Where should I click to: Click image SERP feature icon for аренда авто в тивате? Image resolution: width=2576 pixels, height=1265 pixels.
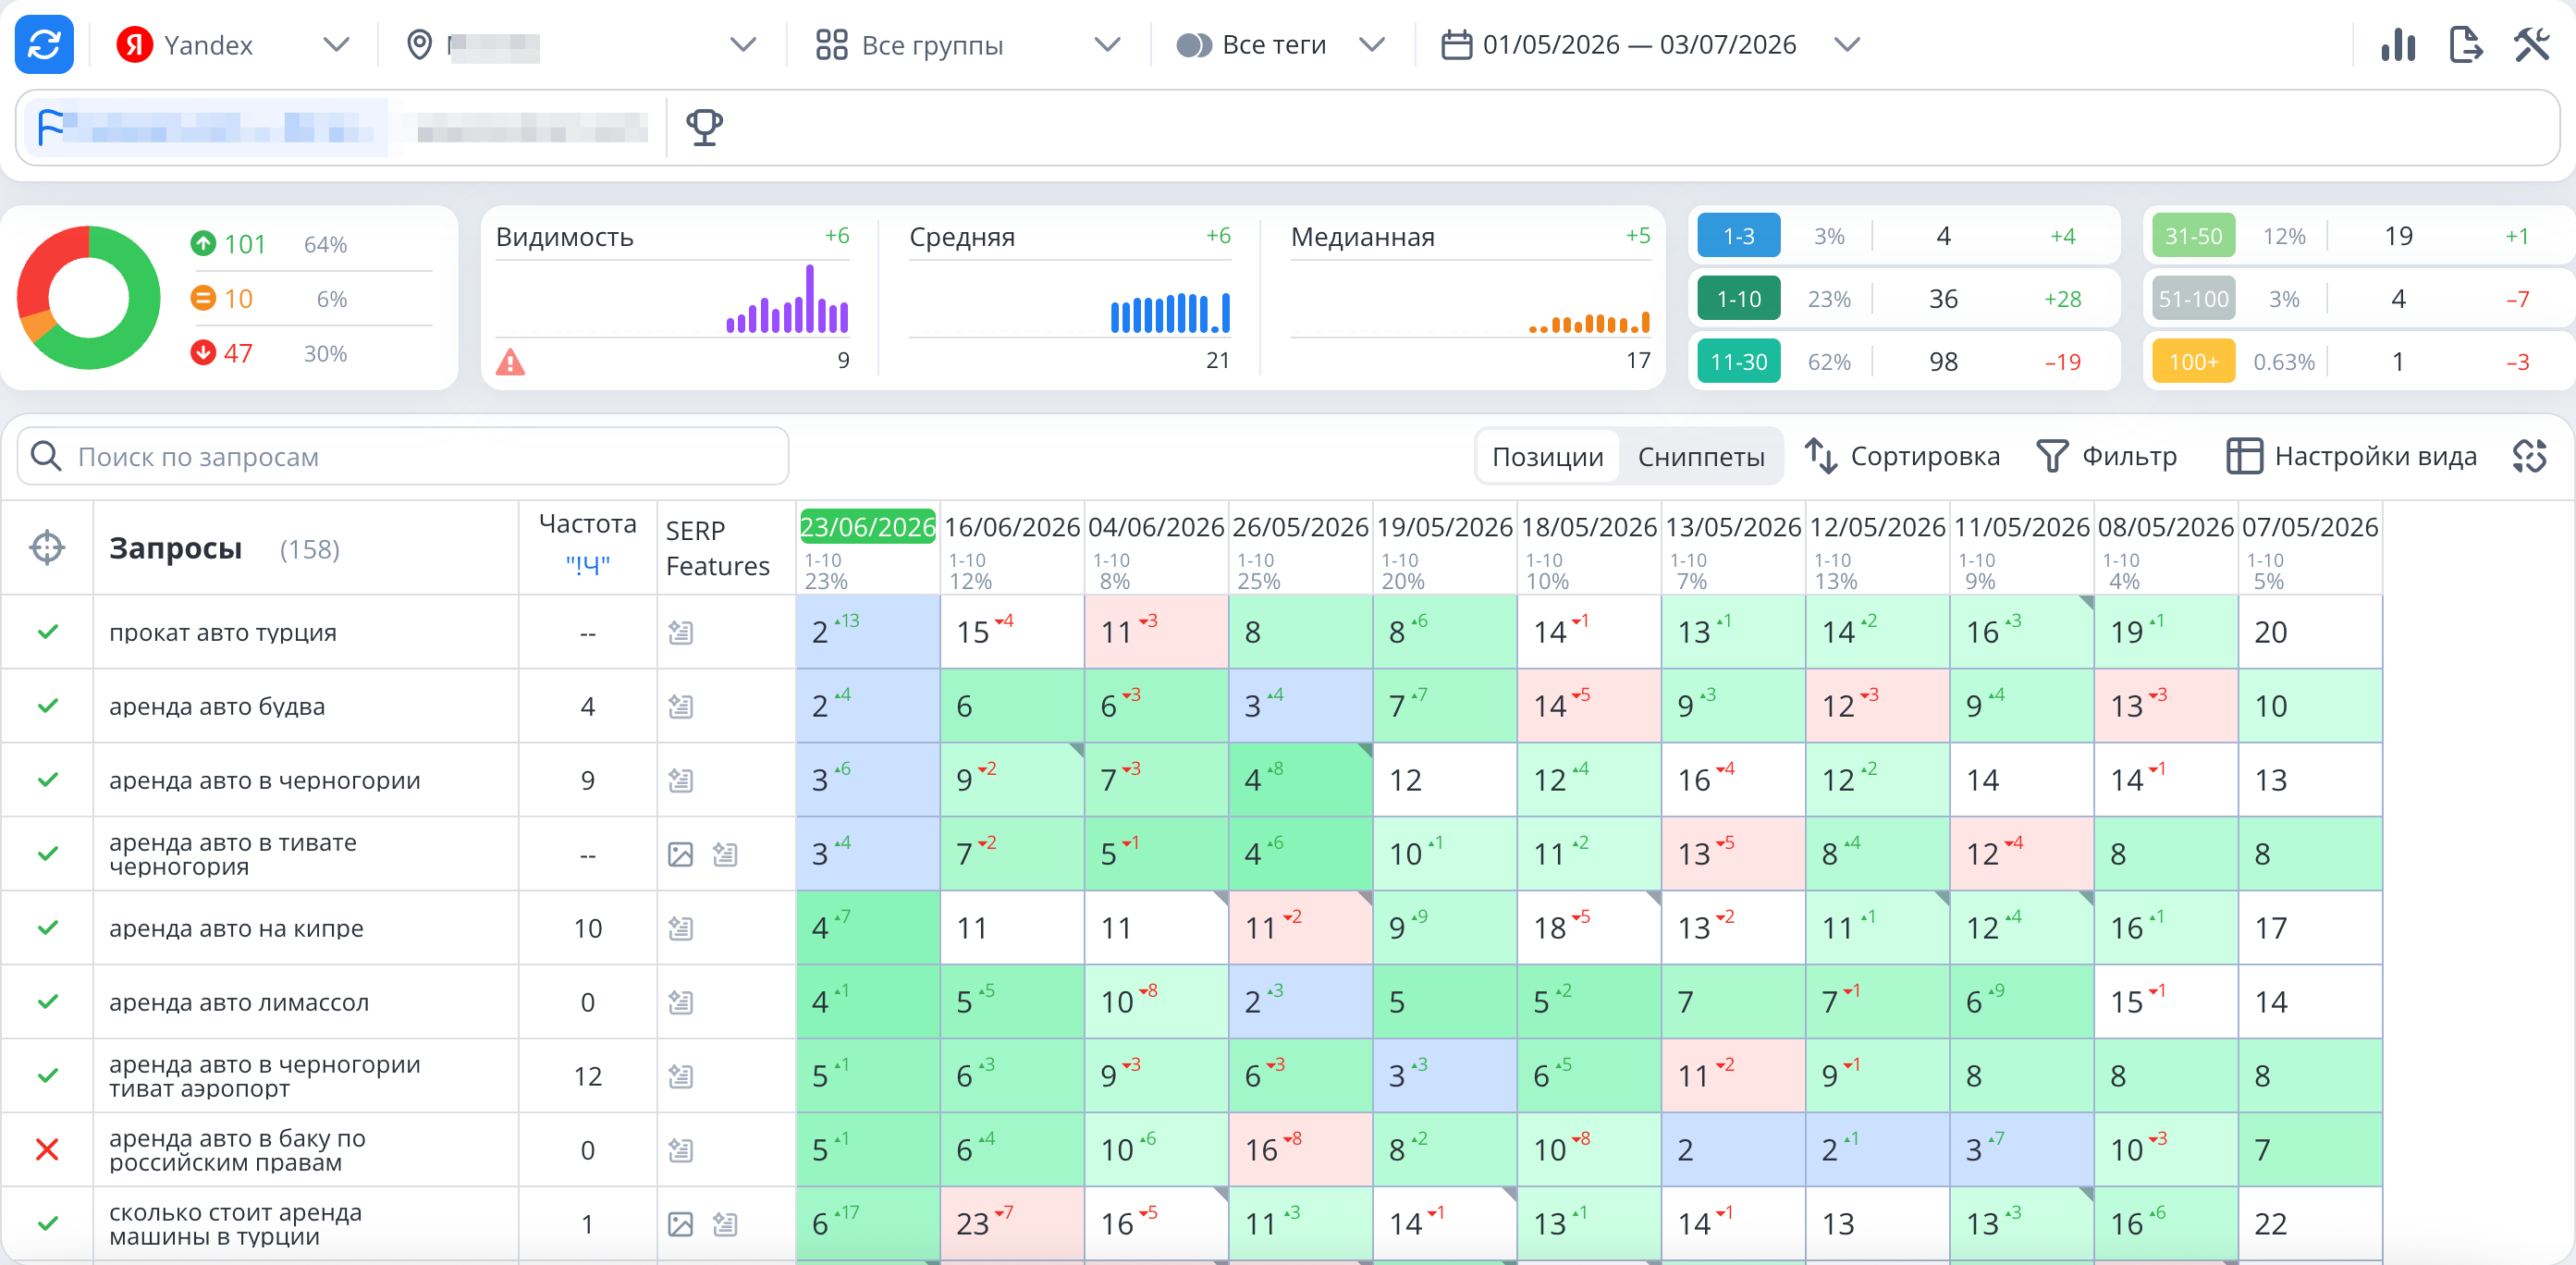pyautogui.click(x=680, y=854)
